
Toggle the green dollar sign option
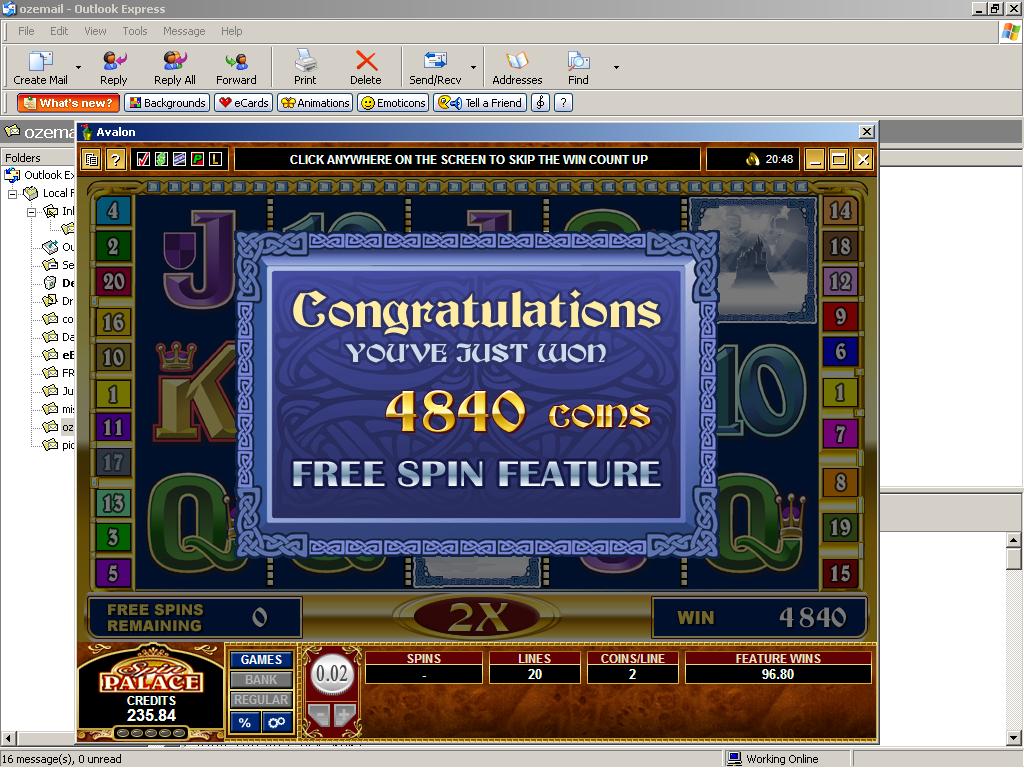[x=161, y=159]
